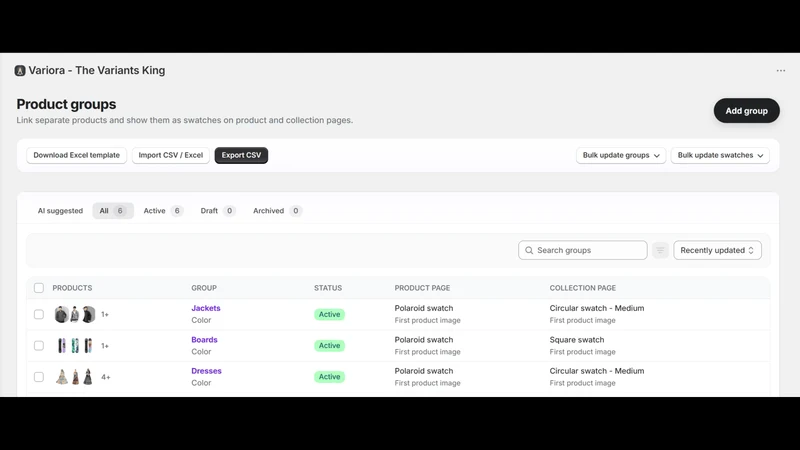Check the Jackets row checkbox
The width and height of the screenshot is (800, 450).
coord(39,314)
